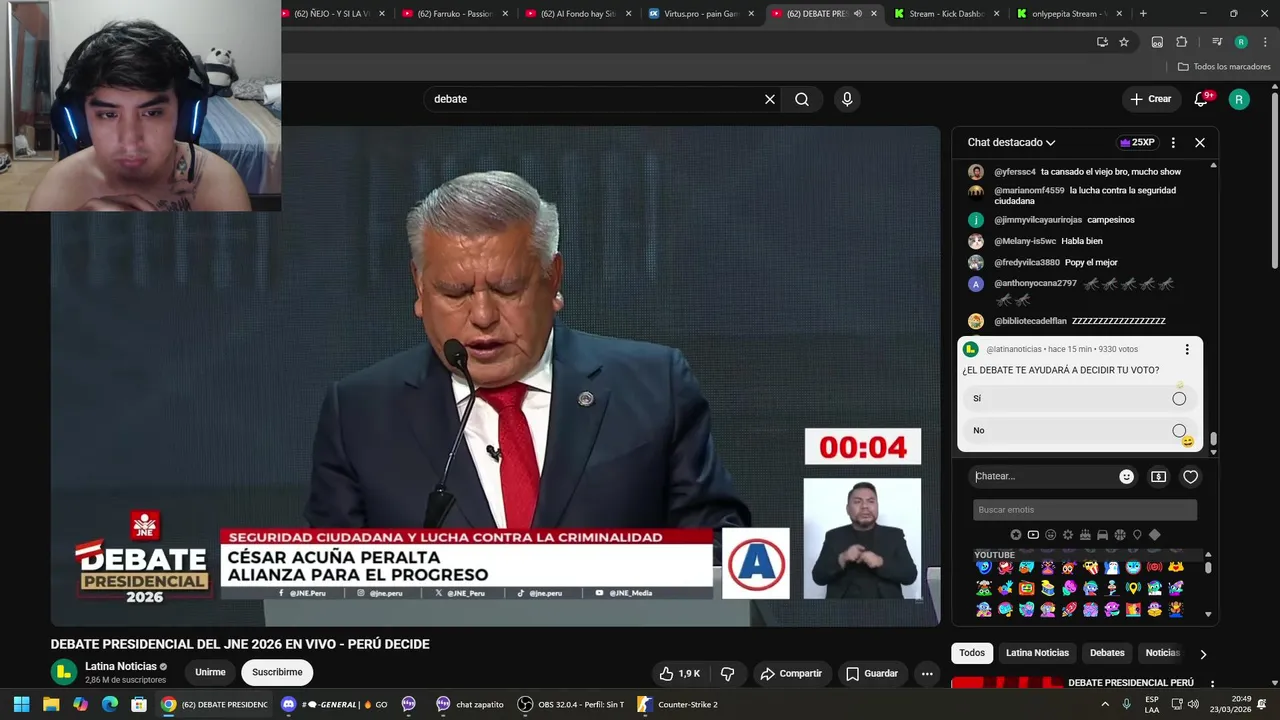Send a heart reaction in chat

pyautogui.click(x=1190, y=477)
